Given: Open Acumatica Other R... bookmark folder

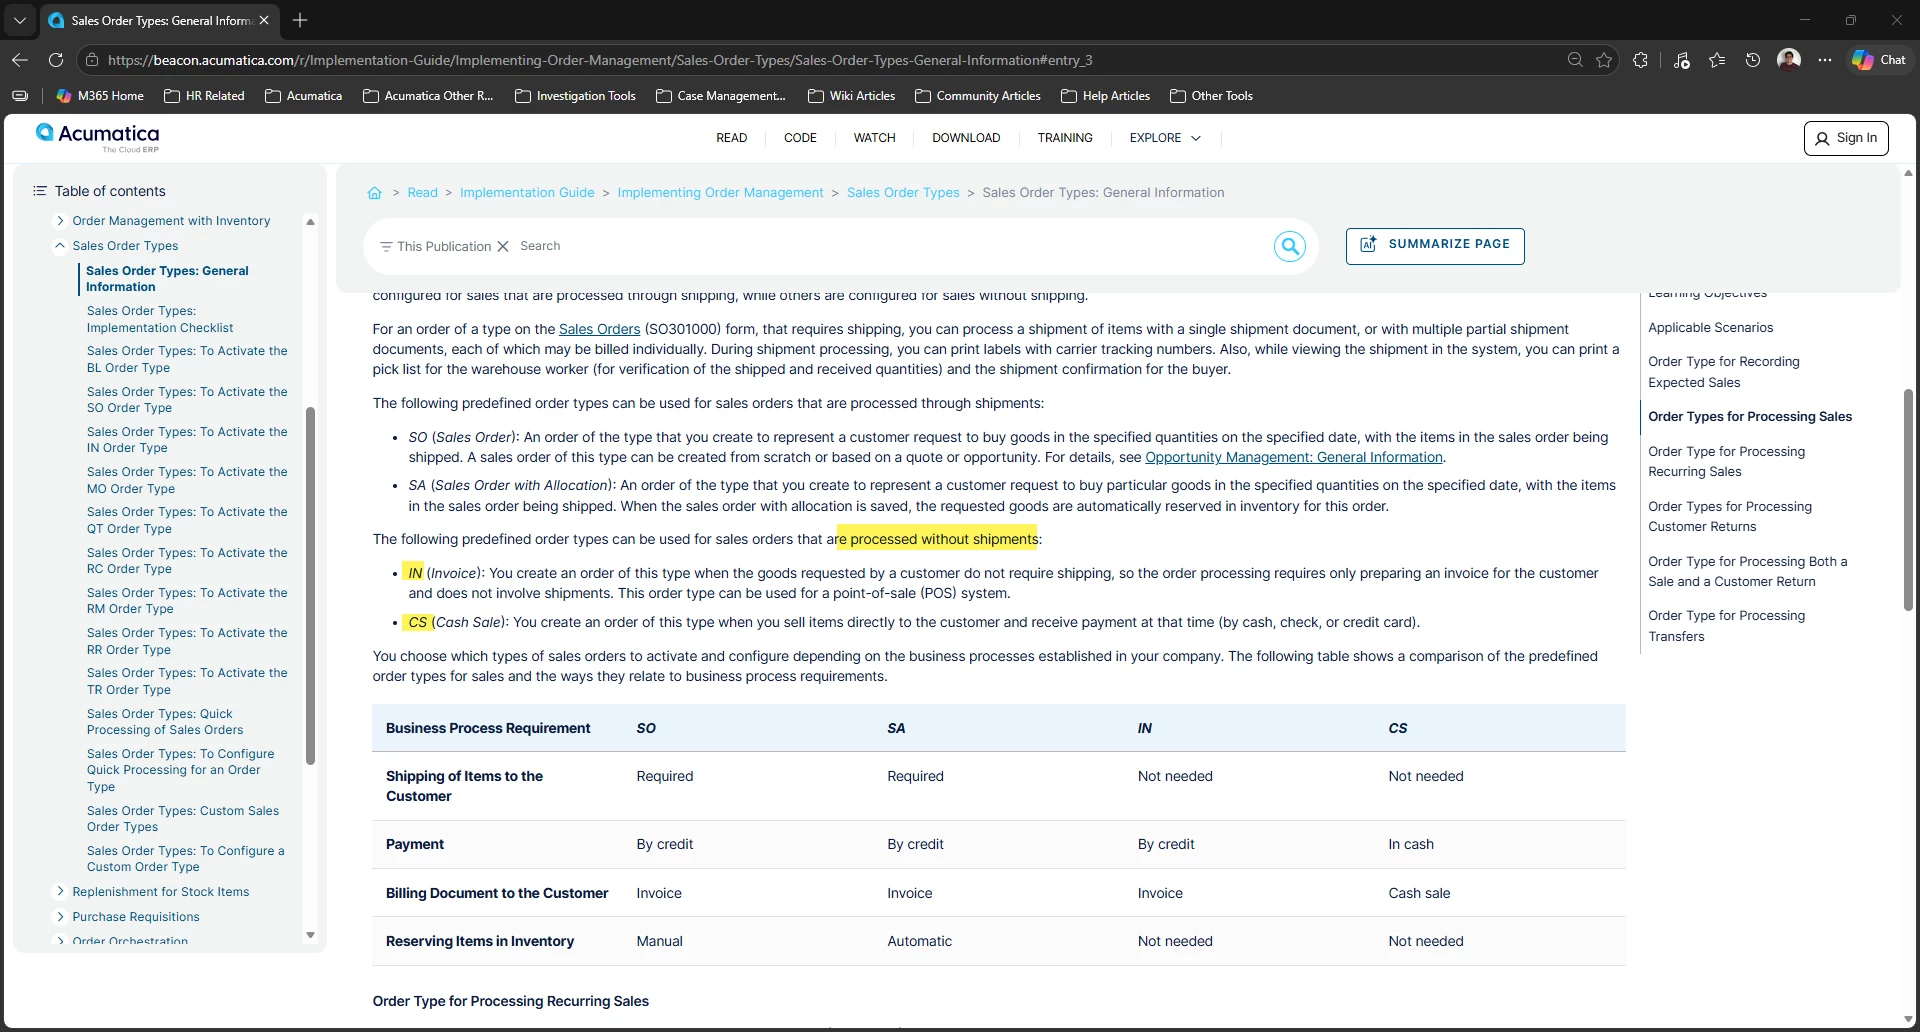Looking at the screenshot, I should (x=428, y=96).
